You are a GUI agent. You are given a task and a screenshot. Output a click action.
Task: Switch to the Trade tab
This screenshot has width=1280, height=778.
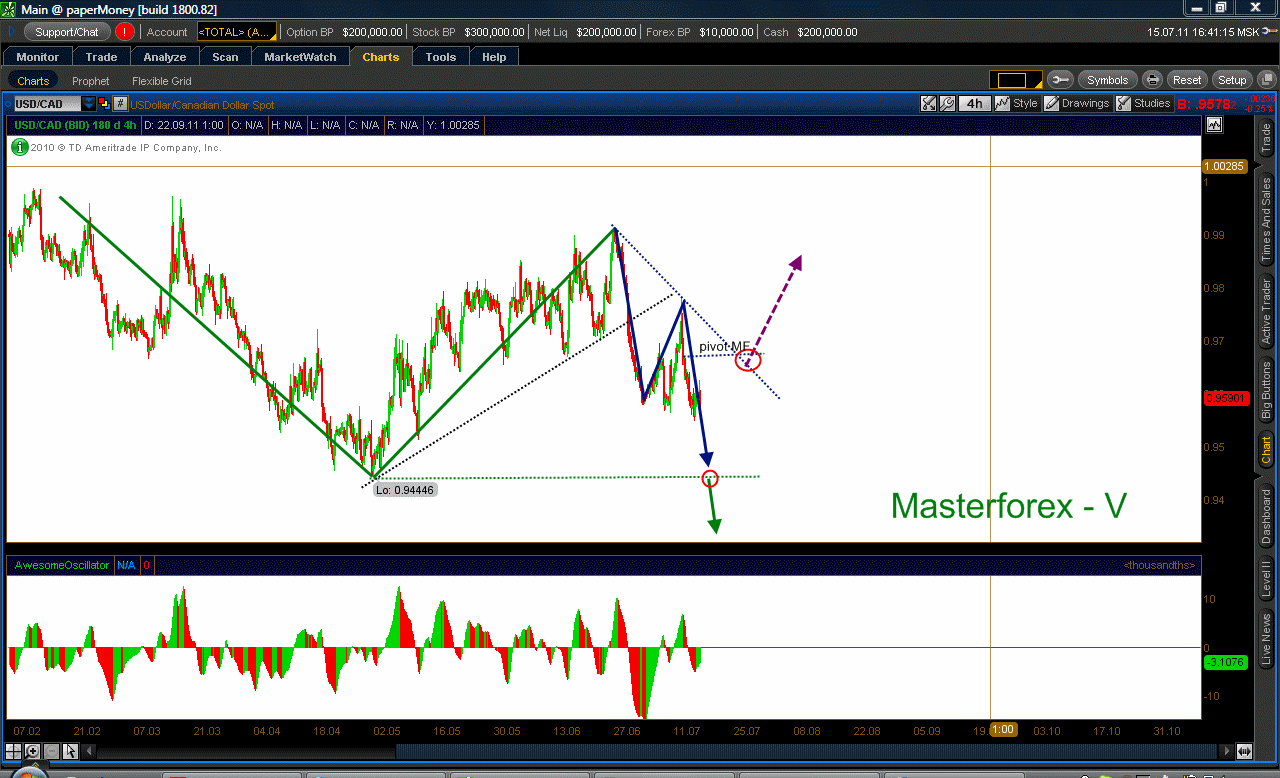pyautogui.click(x=101, y=57)
